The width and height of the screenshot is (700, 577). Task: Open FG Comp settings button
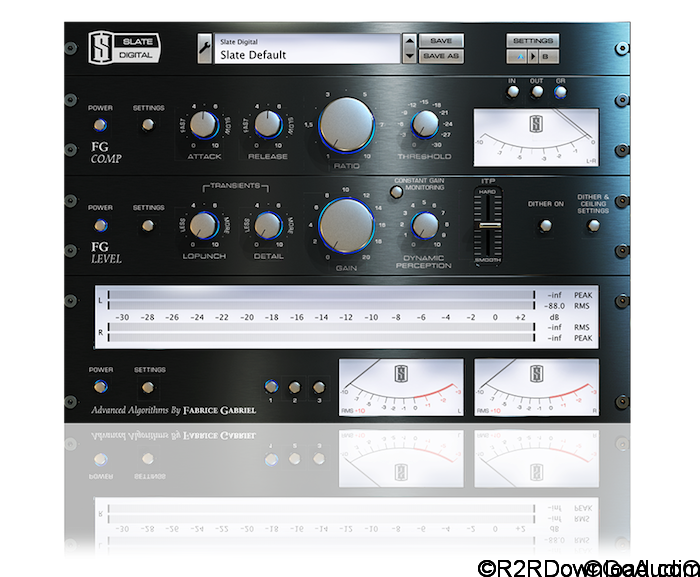pyautogui.click(x=148, y=125)
